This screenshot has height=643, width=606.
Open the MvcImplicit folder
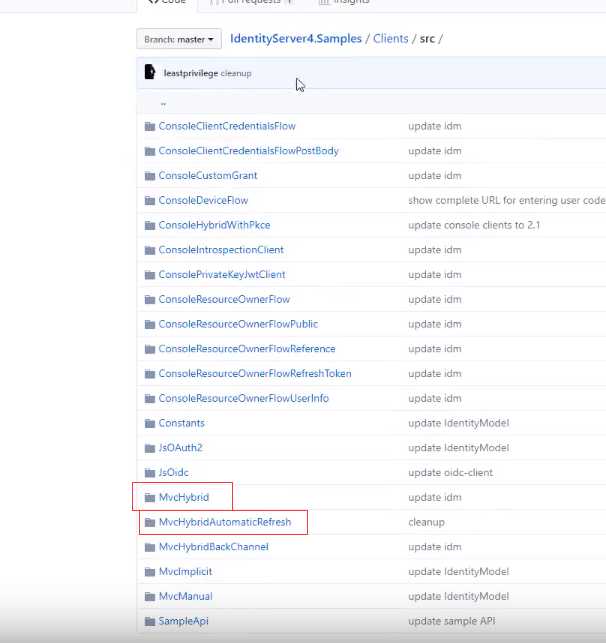click(185, 571)
